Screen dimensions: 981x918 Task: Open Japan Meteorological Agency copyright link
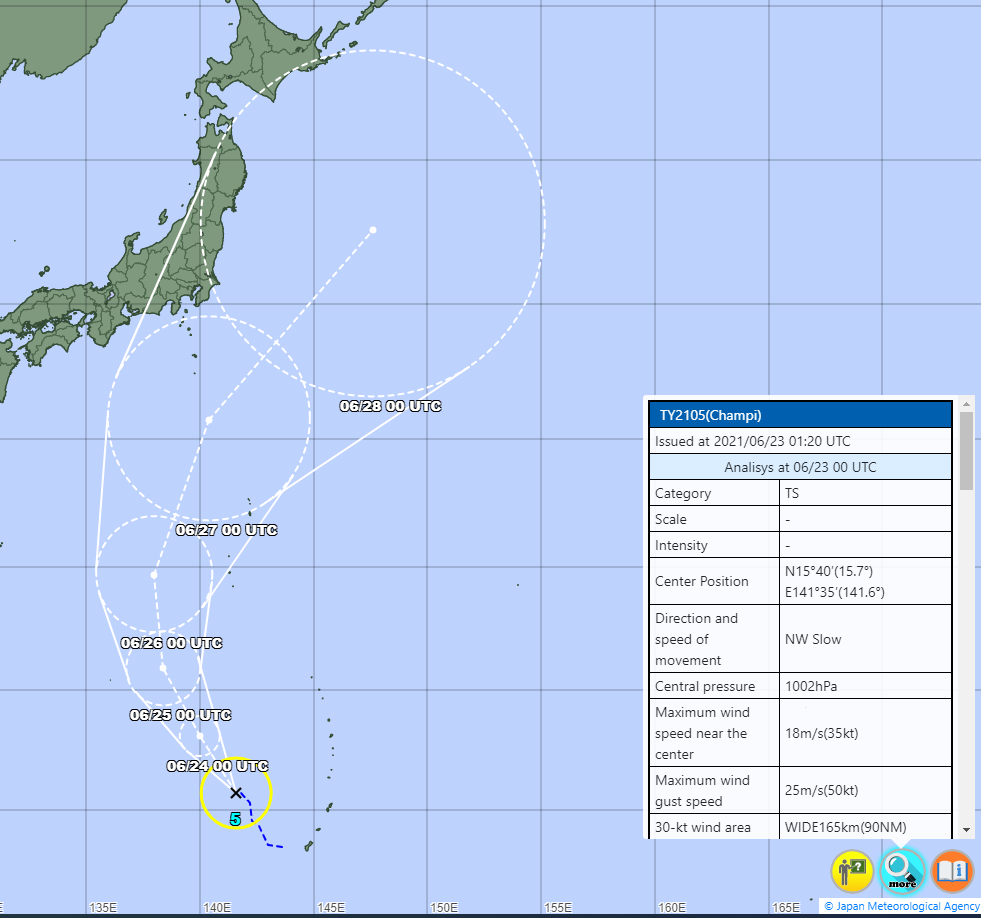(x=902, y=906)
